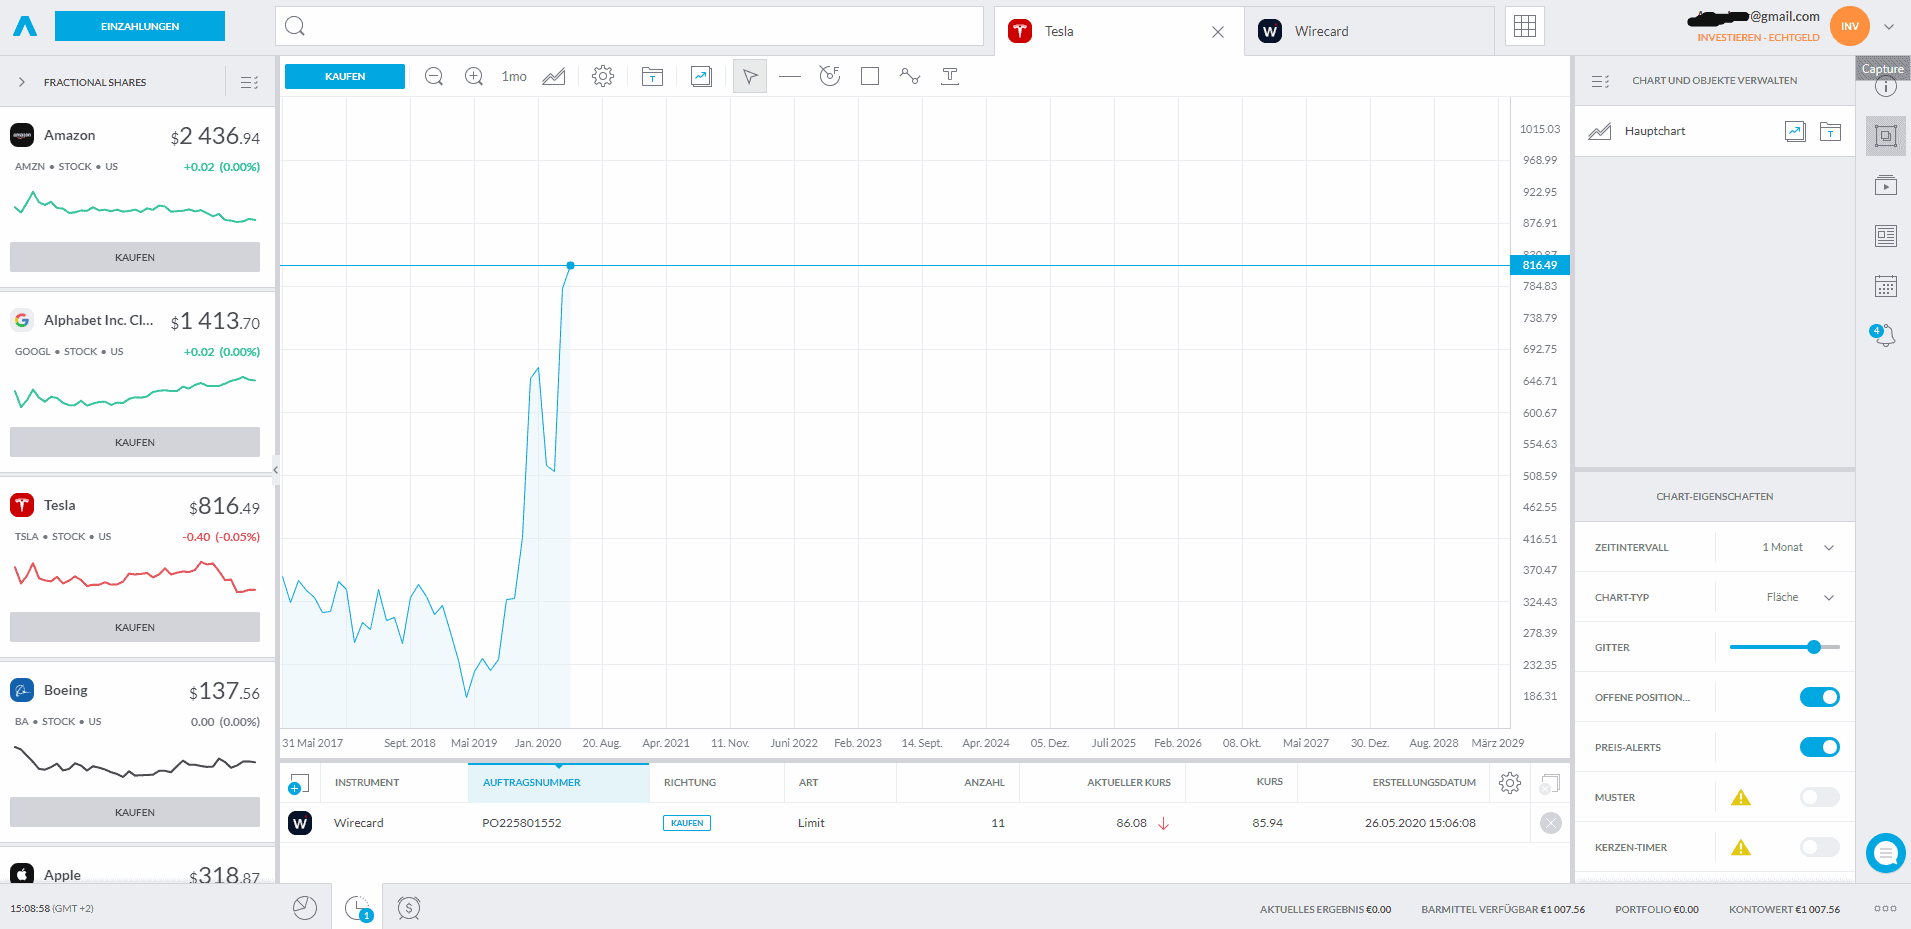Image resolution: width=1911 pixels, height=929 pixels.
Task: Click Kaufen under Alphabet Inc.
Action: click(135, 442)
